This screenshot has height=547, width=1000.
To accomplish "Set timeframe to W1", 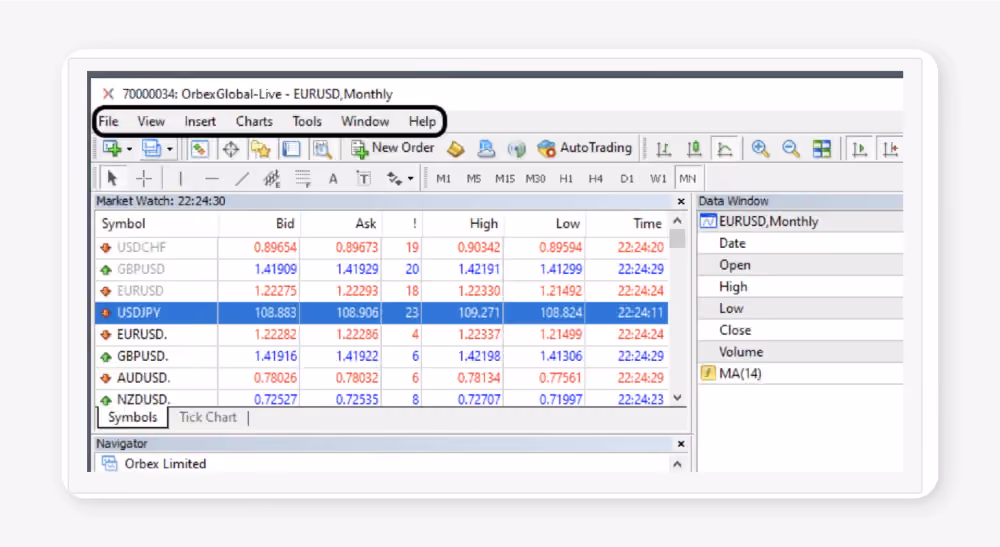I will point(658,179).
